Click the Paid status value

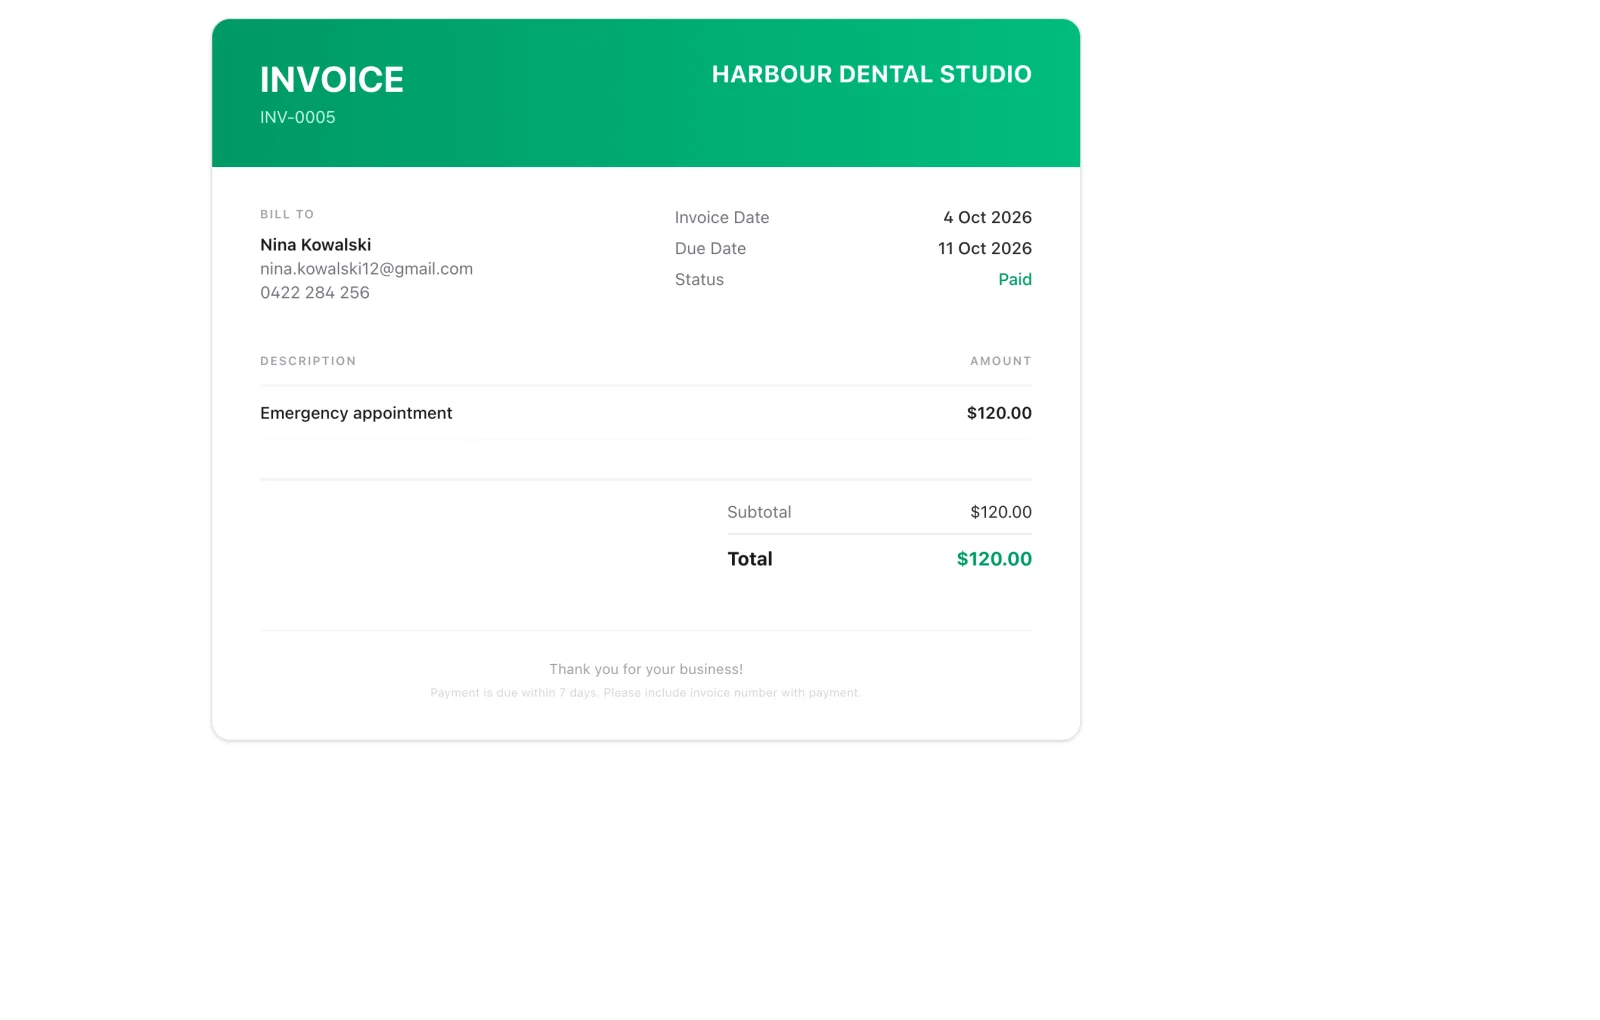[1014, 280]
